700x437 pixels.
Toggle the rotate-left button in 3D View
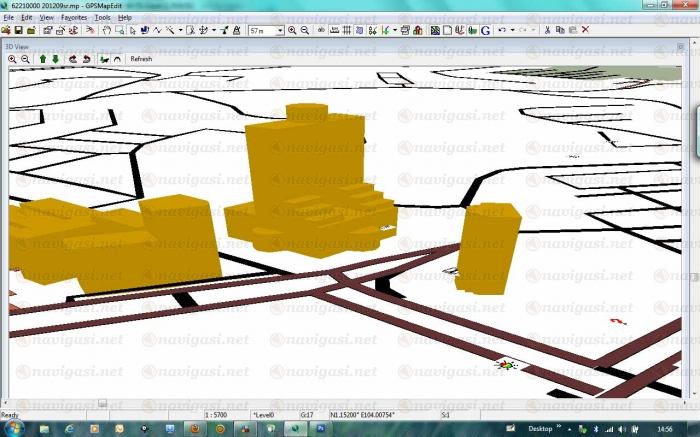[x=73, y=59]
